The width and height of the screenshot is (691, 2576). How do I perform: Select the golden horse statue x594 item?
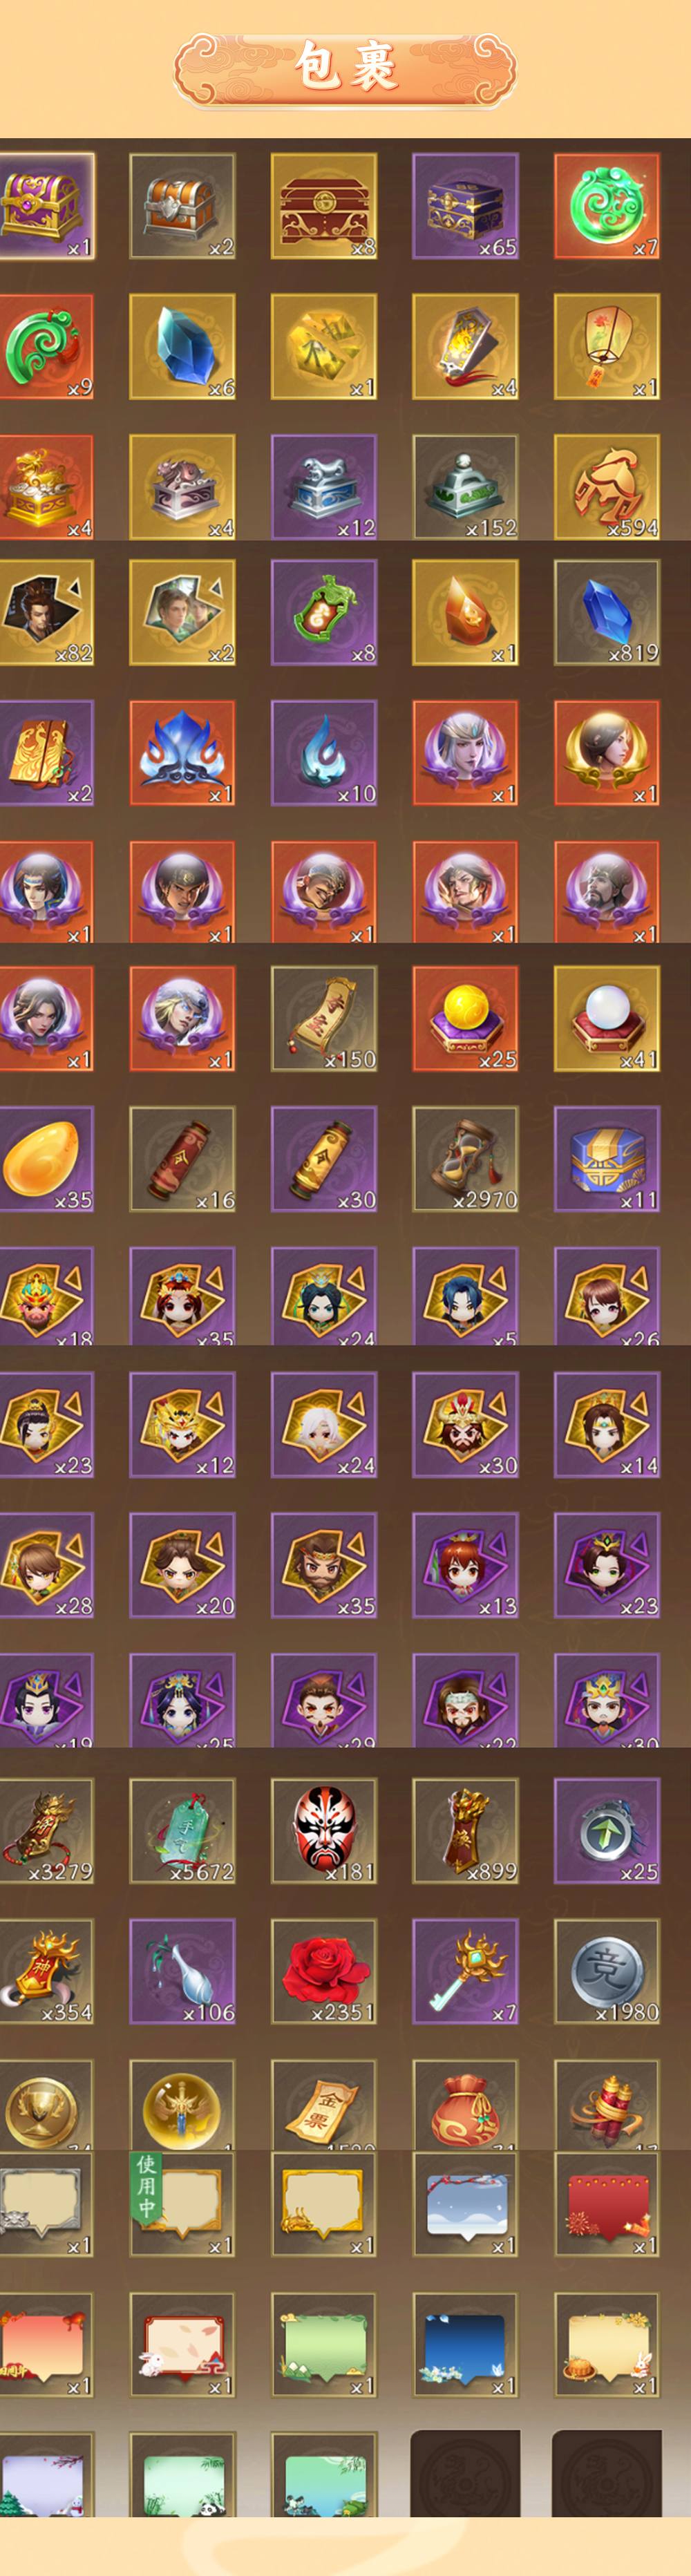pyautogui.click(x=607, y=487)
